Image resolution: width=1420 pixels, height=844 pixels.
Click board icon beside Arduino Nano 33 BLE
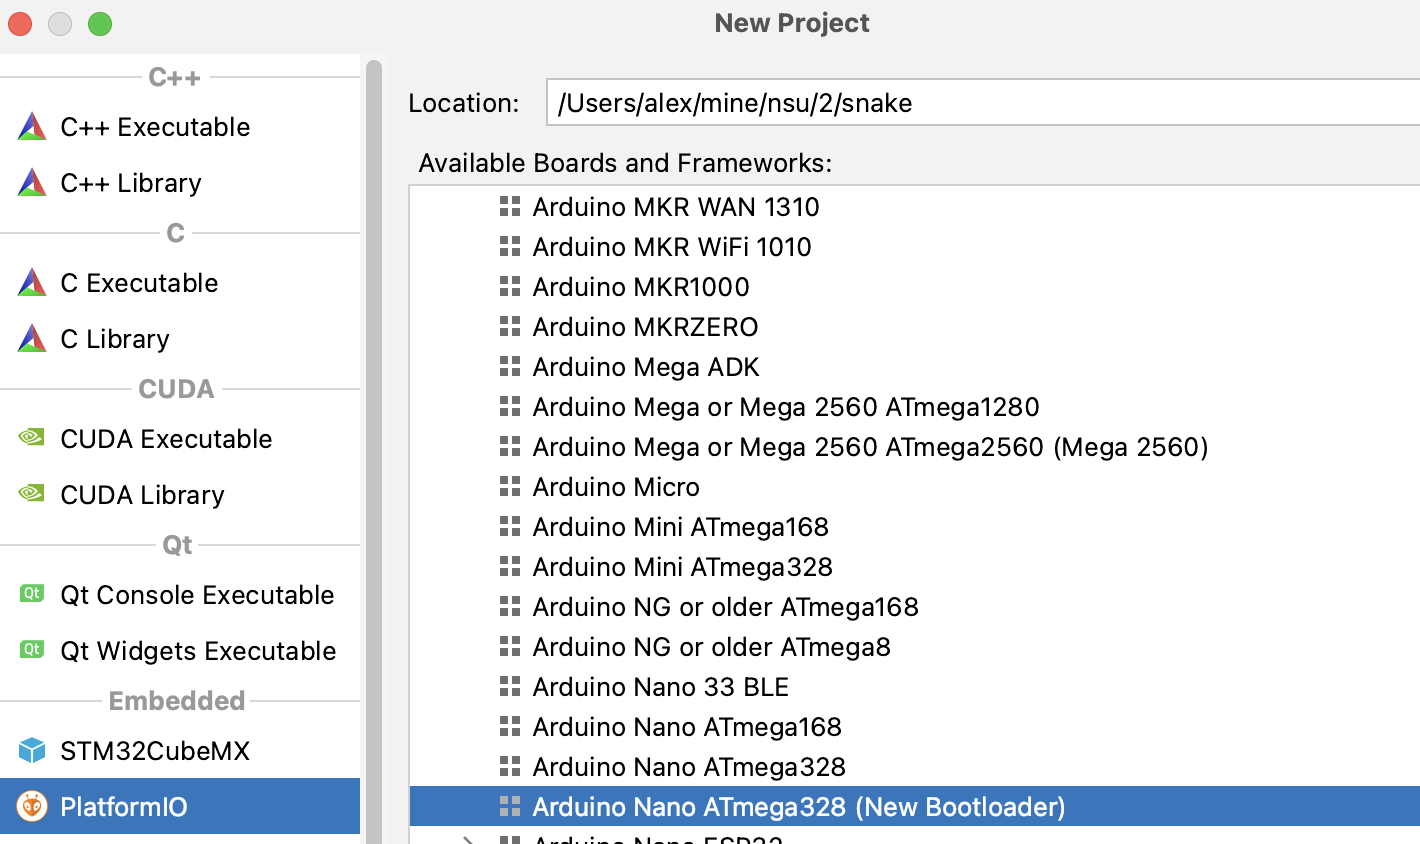(510, 687)
